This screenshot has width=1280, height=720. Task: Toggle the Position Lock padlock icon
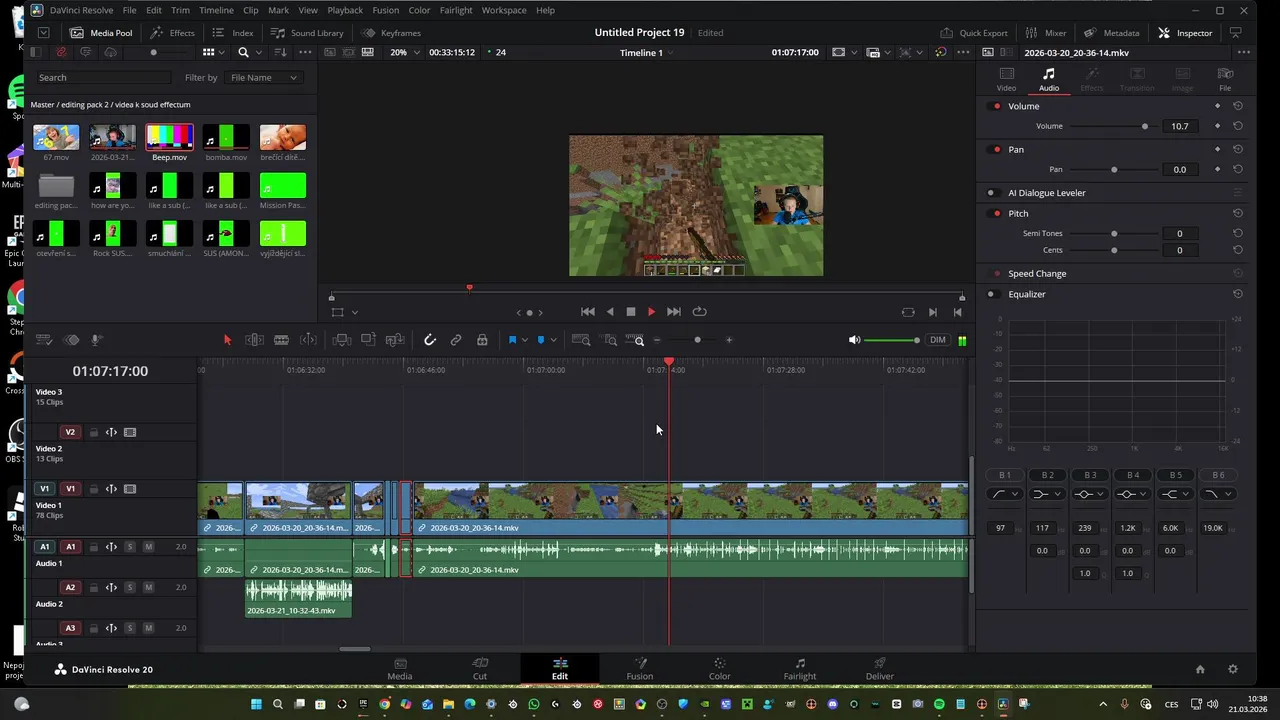click(482, 340)
